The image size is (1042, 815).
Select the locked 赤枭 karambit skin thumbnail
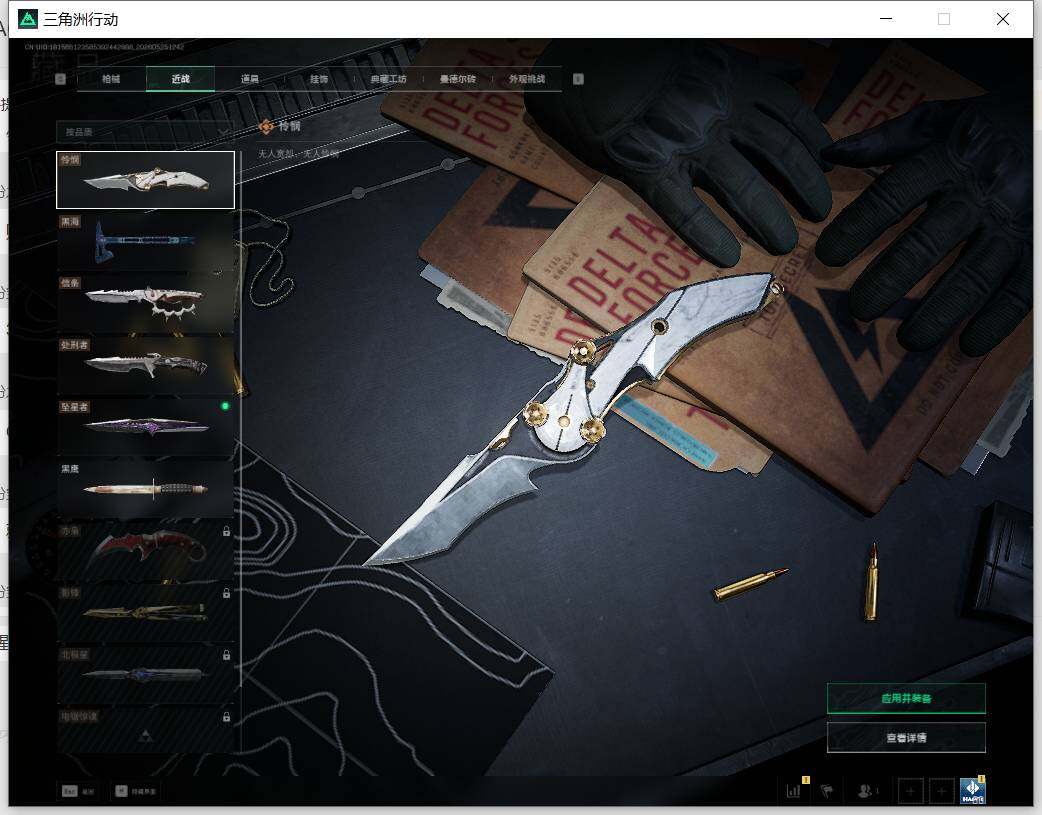146,550
